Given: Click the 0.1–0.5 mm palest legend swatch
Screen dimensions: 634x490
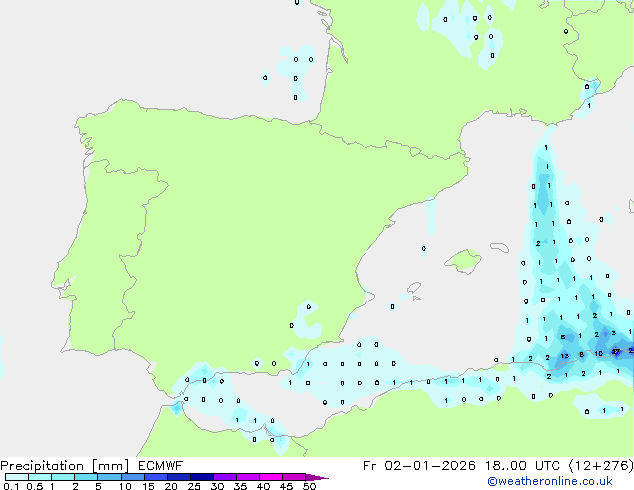Looking at the screenshot, I should click(x=17, y=477).
